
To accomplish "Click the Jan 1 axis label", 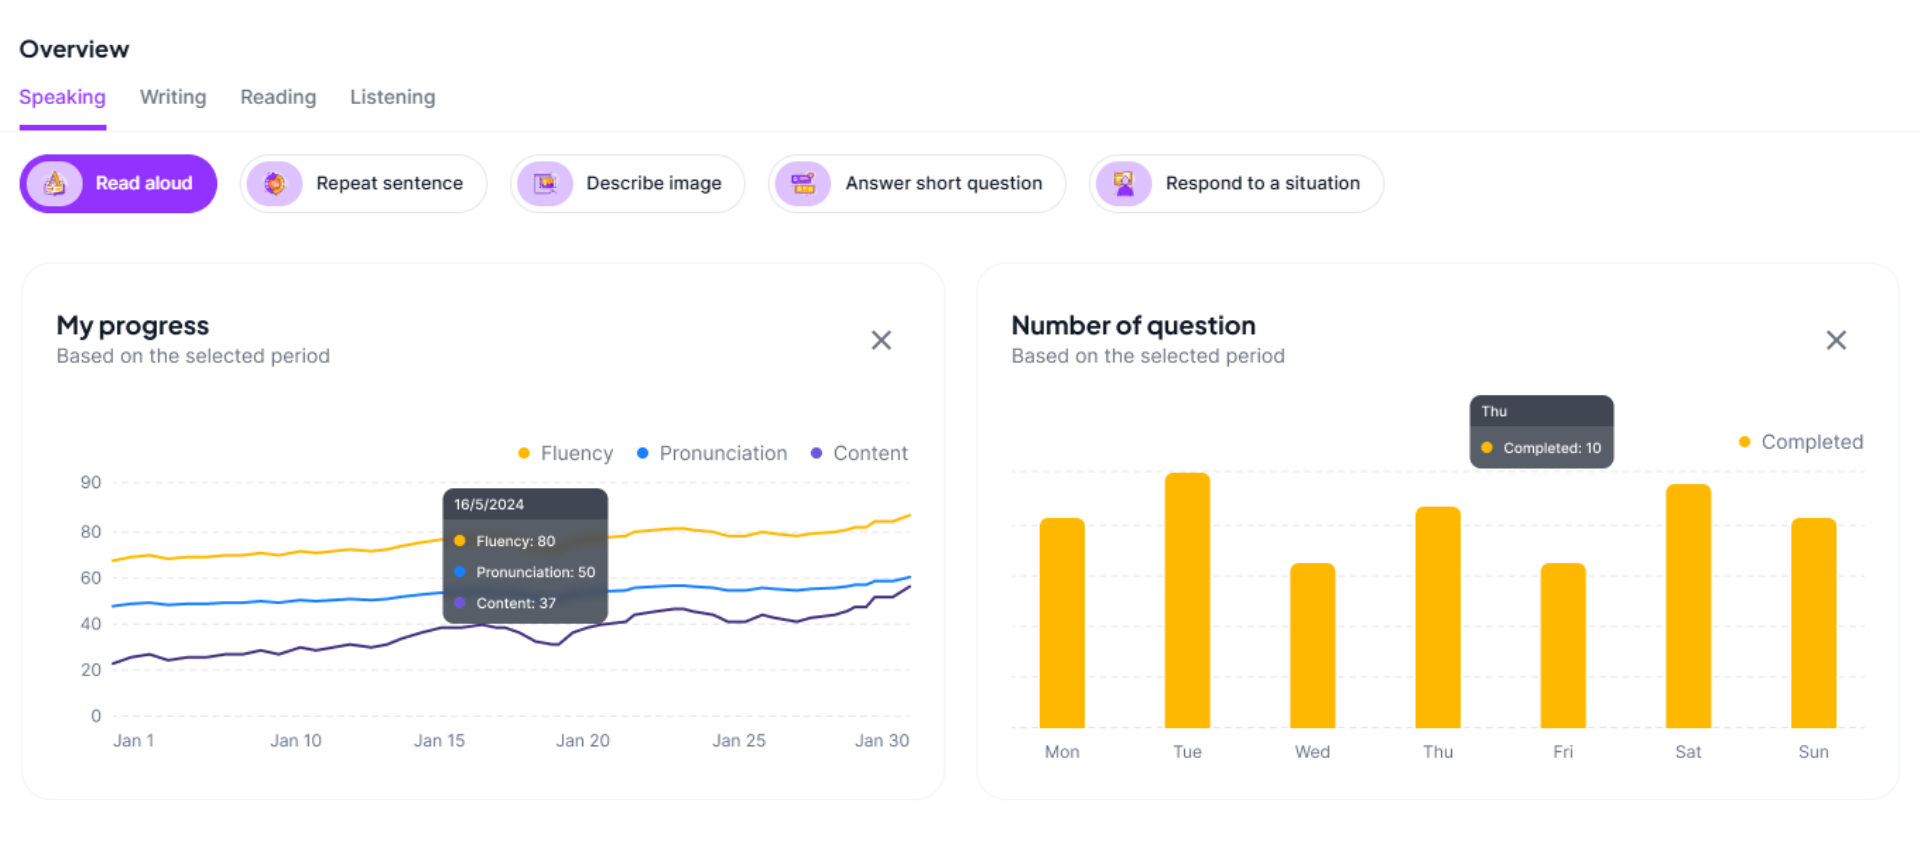I will [133, 741].
